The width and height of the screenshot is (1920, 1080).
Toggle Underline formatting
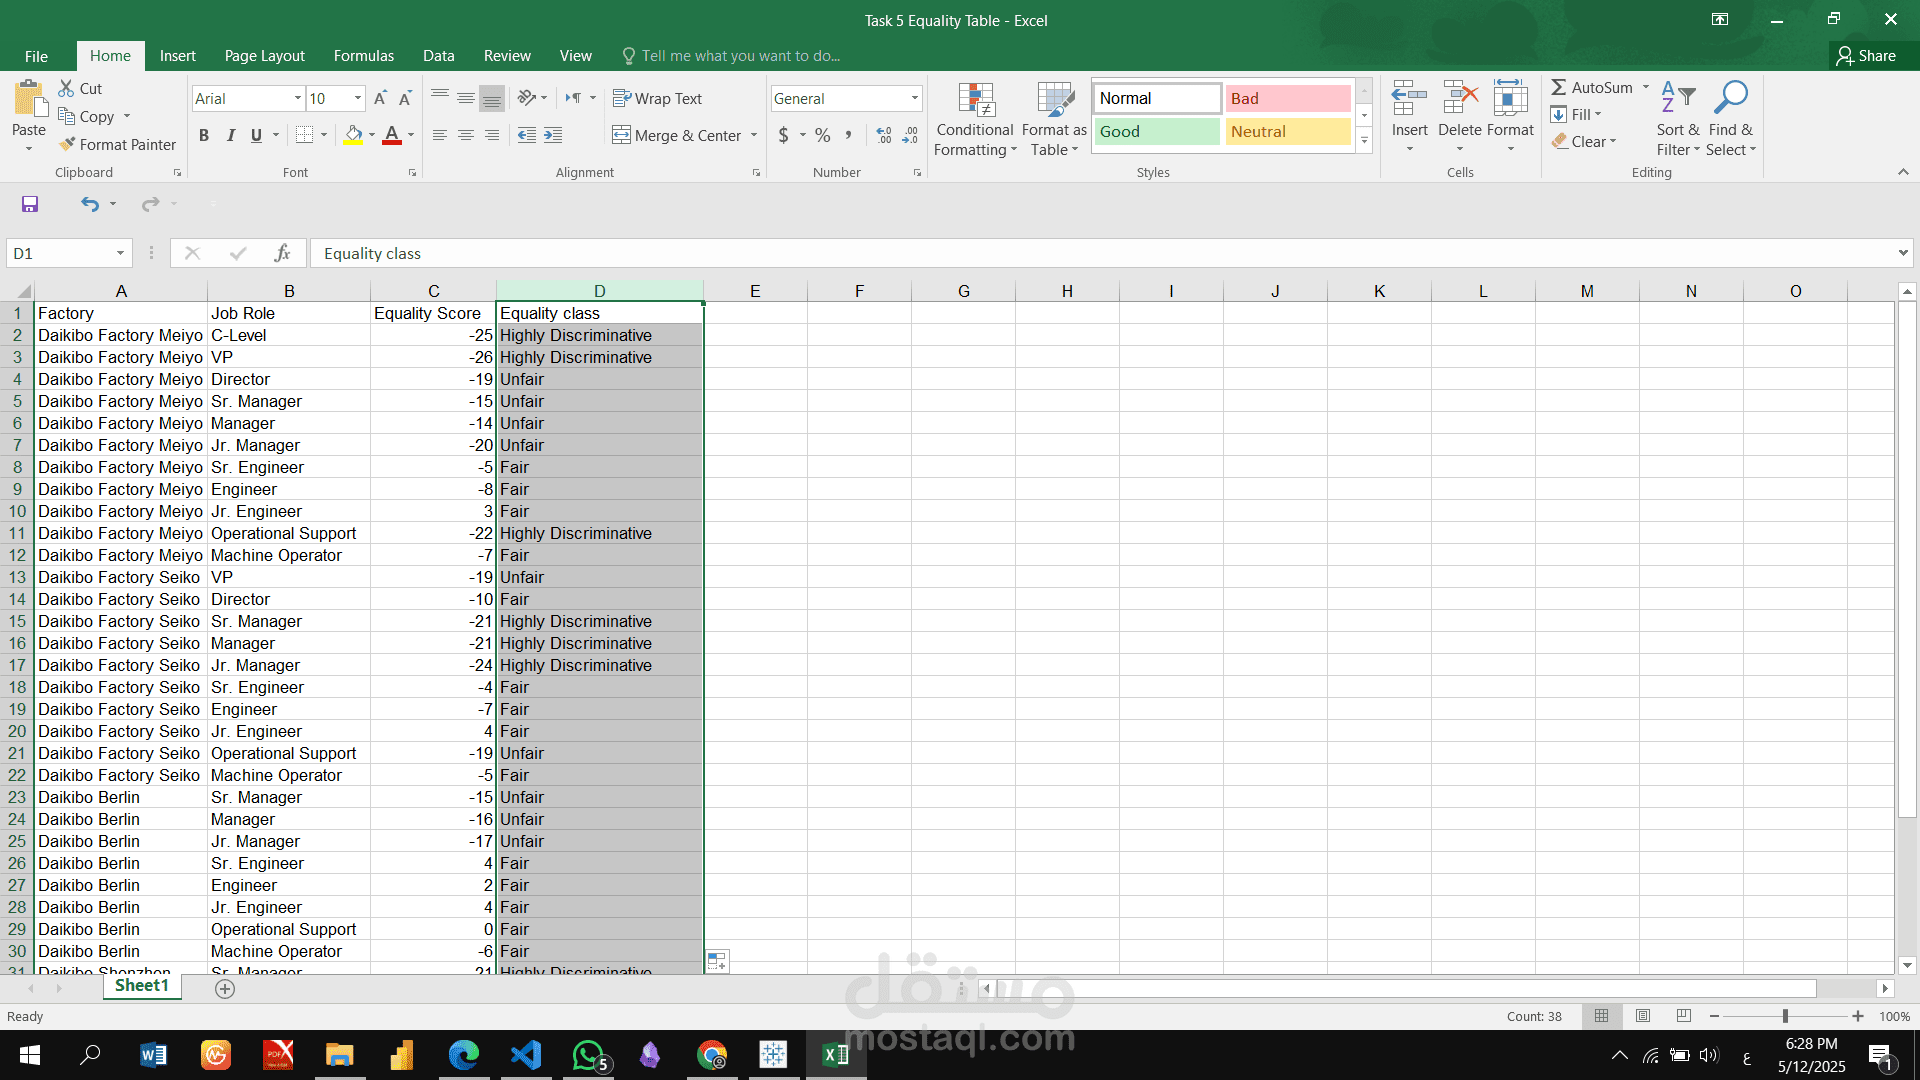pyautogui.click(x=256, y=135)
